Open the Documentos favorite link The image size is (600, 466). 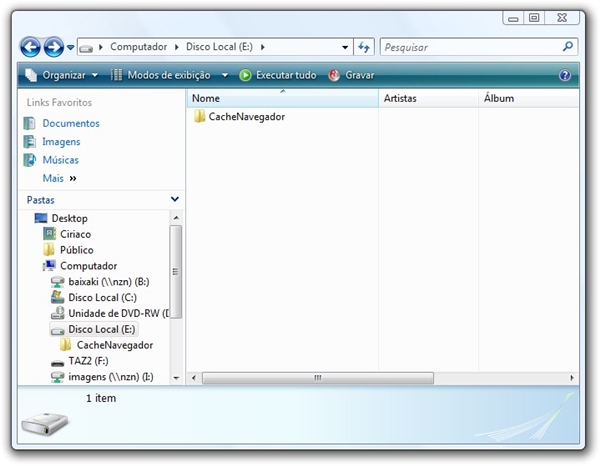pos(70,124)
